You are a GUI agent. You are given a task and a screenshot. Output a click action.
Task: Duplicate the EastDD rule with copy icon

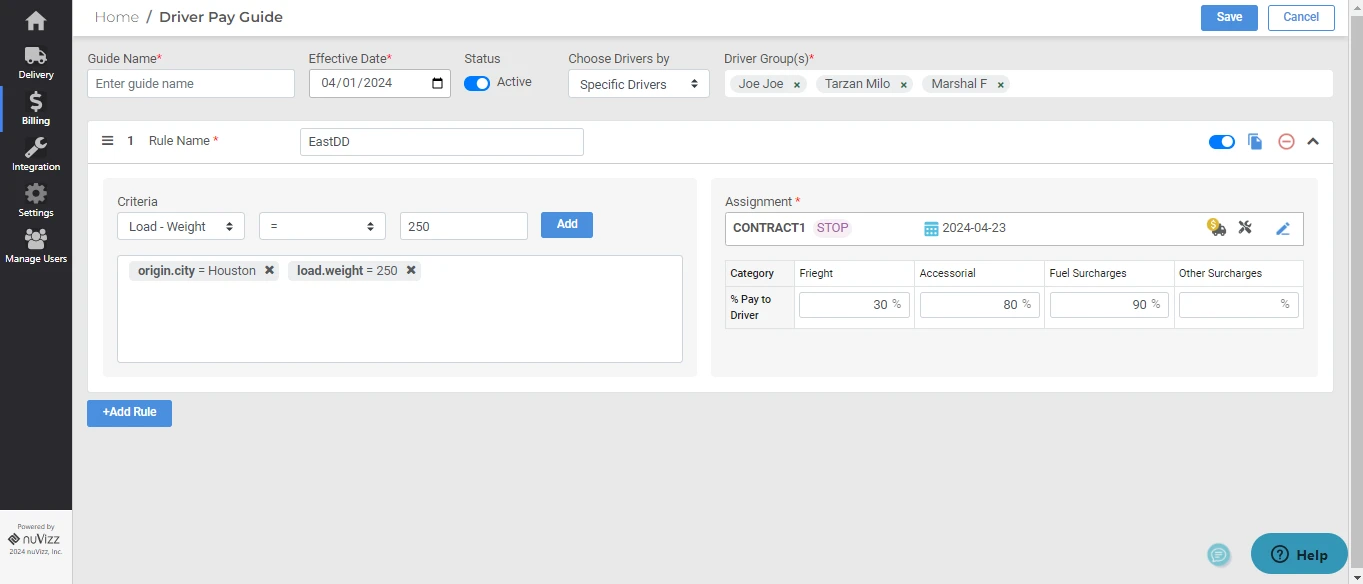point(1255,142)
